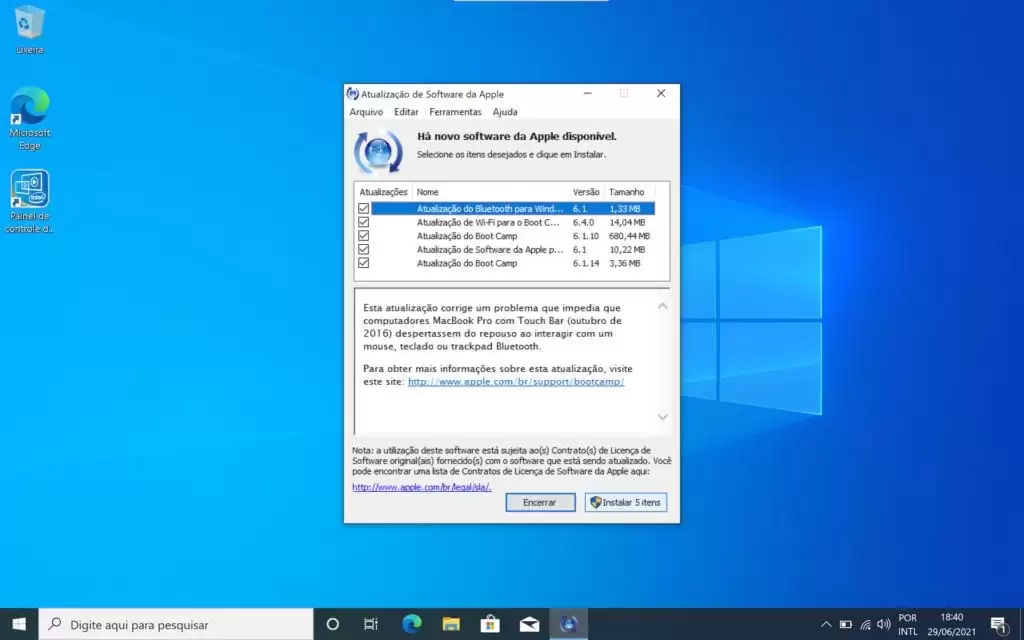The image size is (1024, 640).
Task: Open the Ferramentas menu
Action: (455, 112)
